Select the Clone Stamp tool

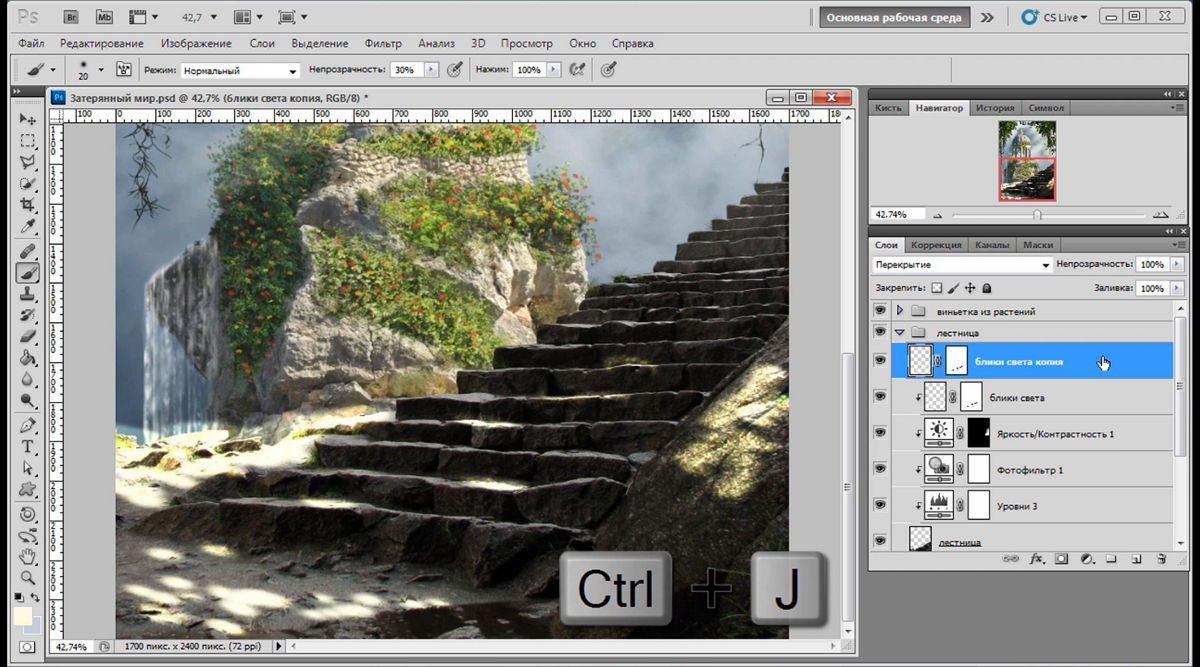[28, 294]
